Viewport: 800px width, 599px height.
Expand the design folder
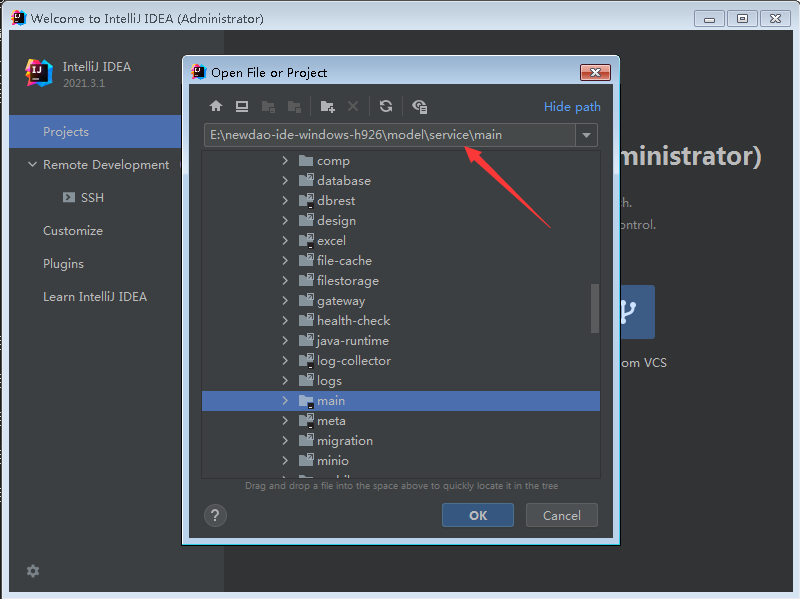click(x=285, y=220)
